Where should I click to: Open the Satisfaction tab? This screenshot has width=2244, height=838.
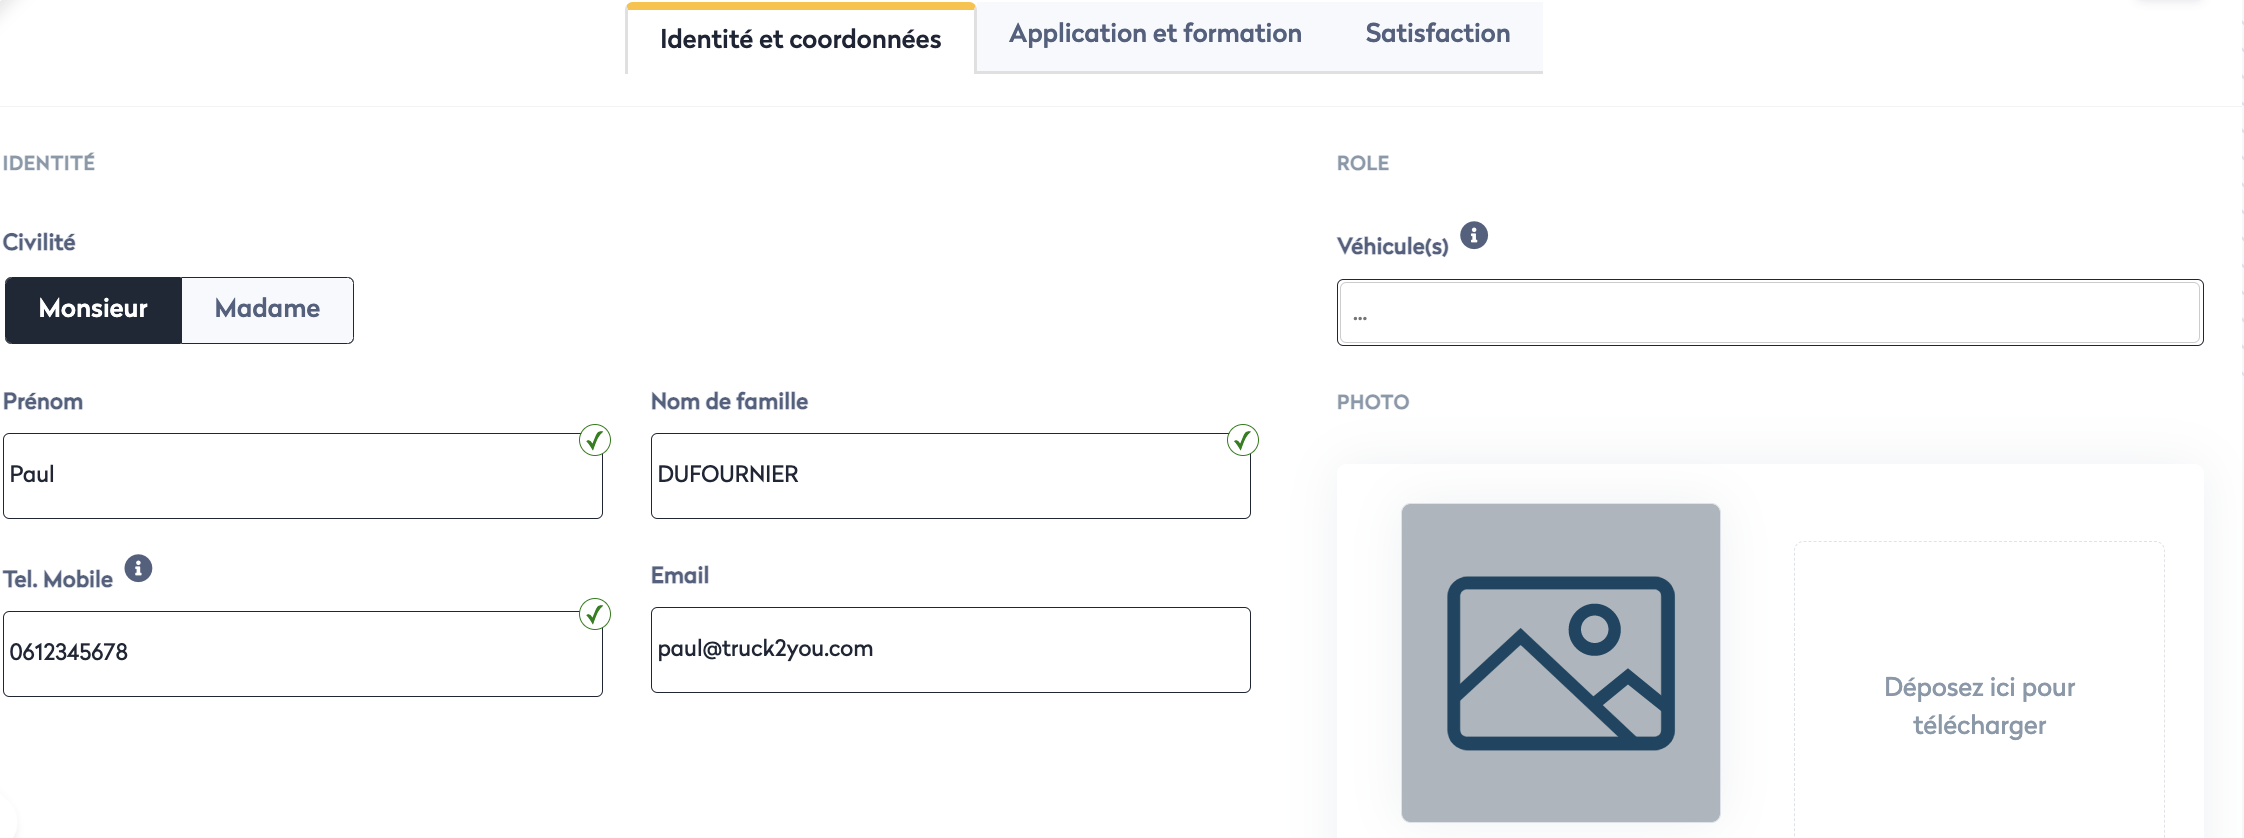(x=1437, y=34)
